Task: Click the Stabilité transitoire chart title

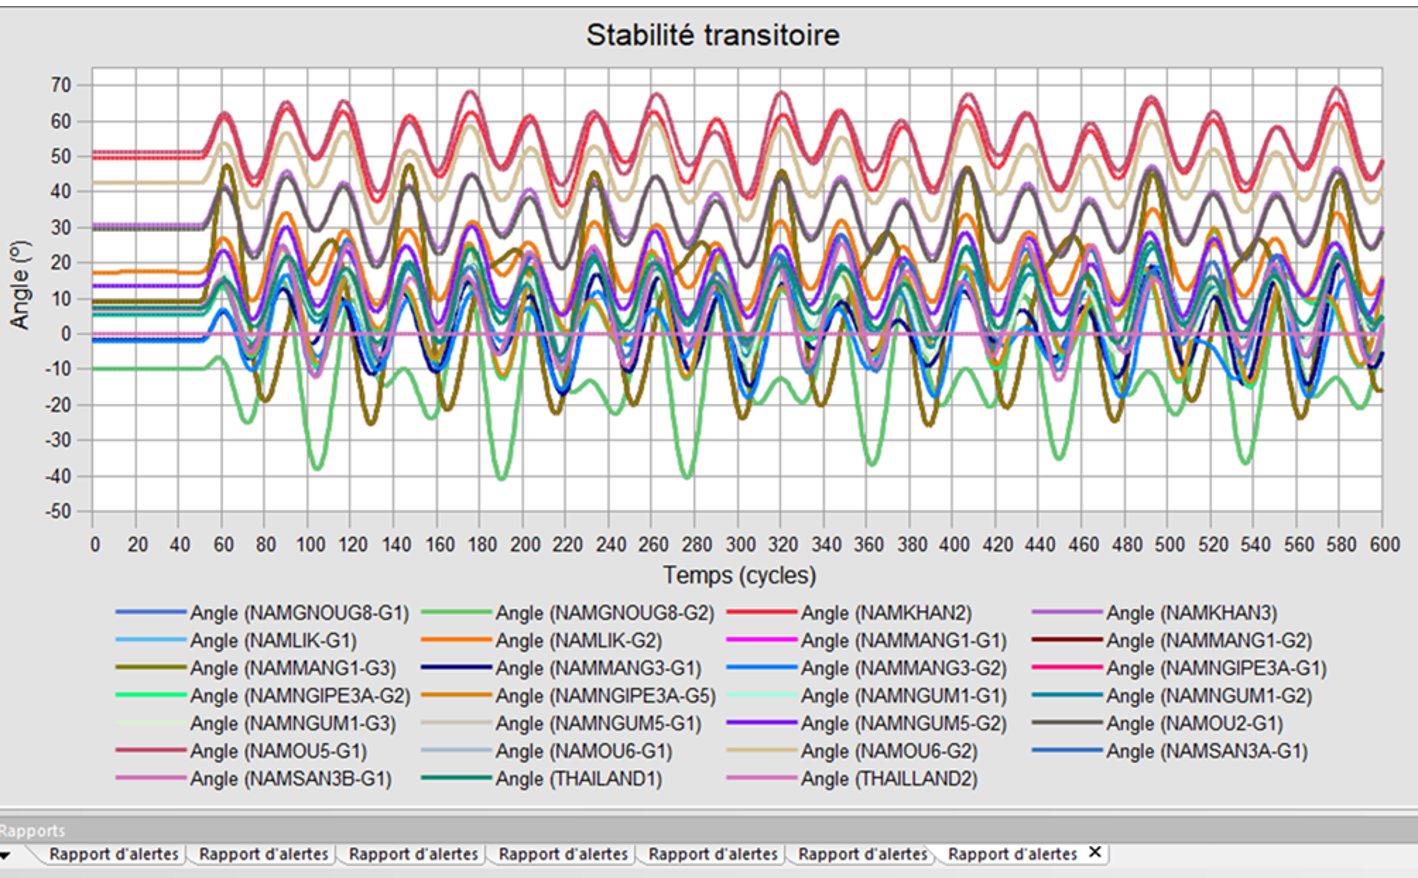Action: coord(712,35)
